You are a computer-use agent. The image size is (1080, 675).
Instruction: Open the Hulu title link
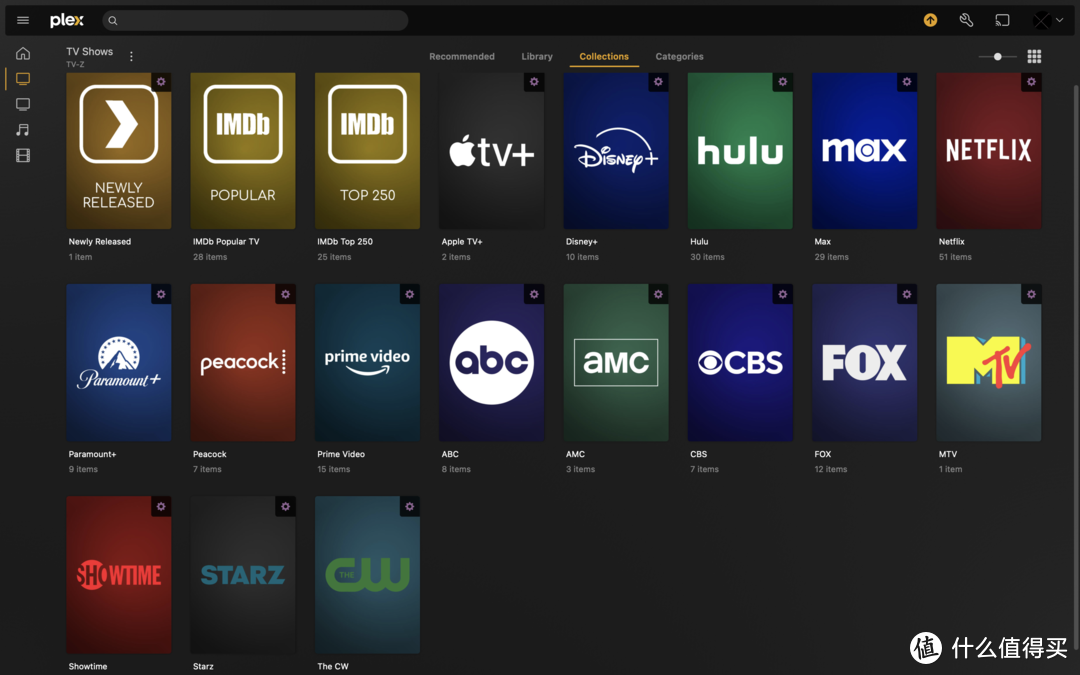pyautogui.click(x=699, y=242)
